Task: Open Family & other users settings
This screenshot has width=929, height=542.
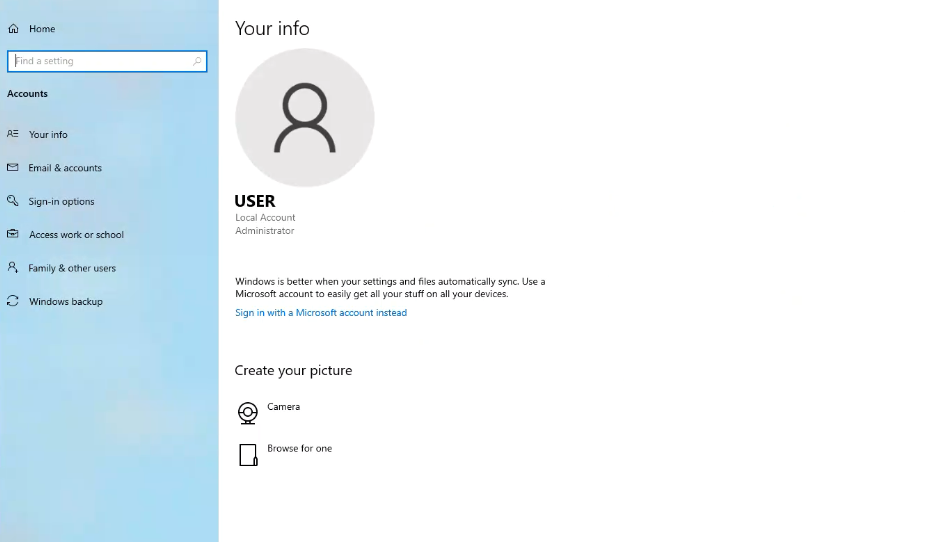Action: [72, 268]
